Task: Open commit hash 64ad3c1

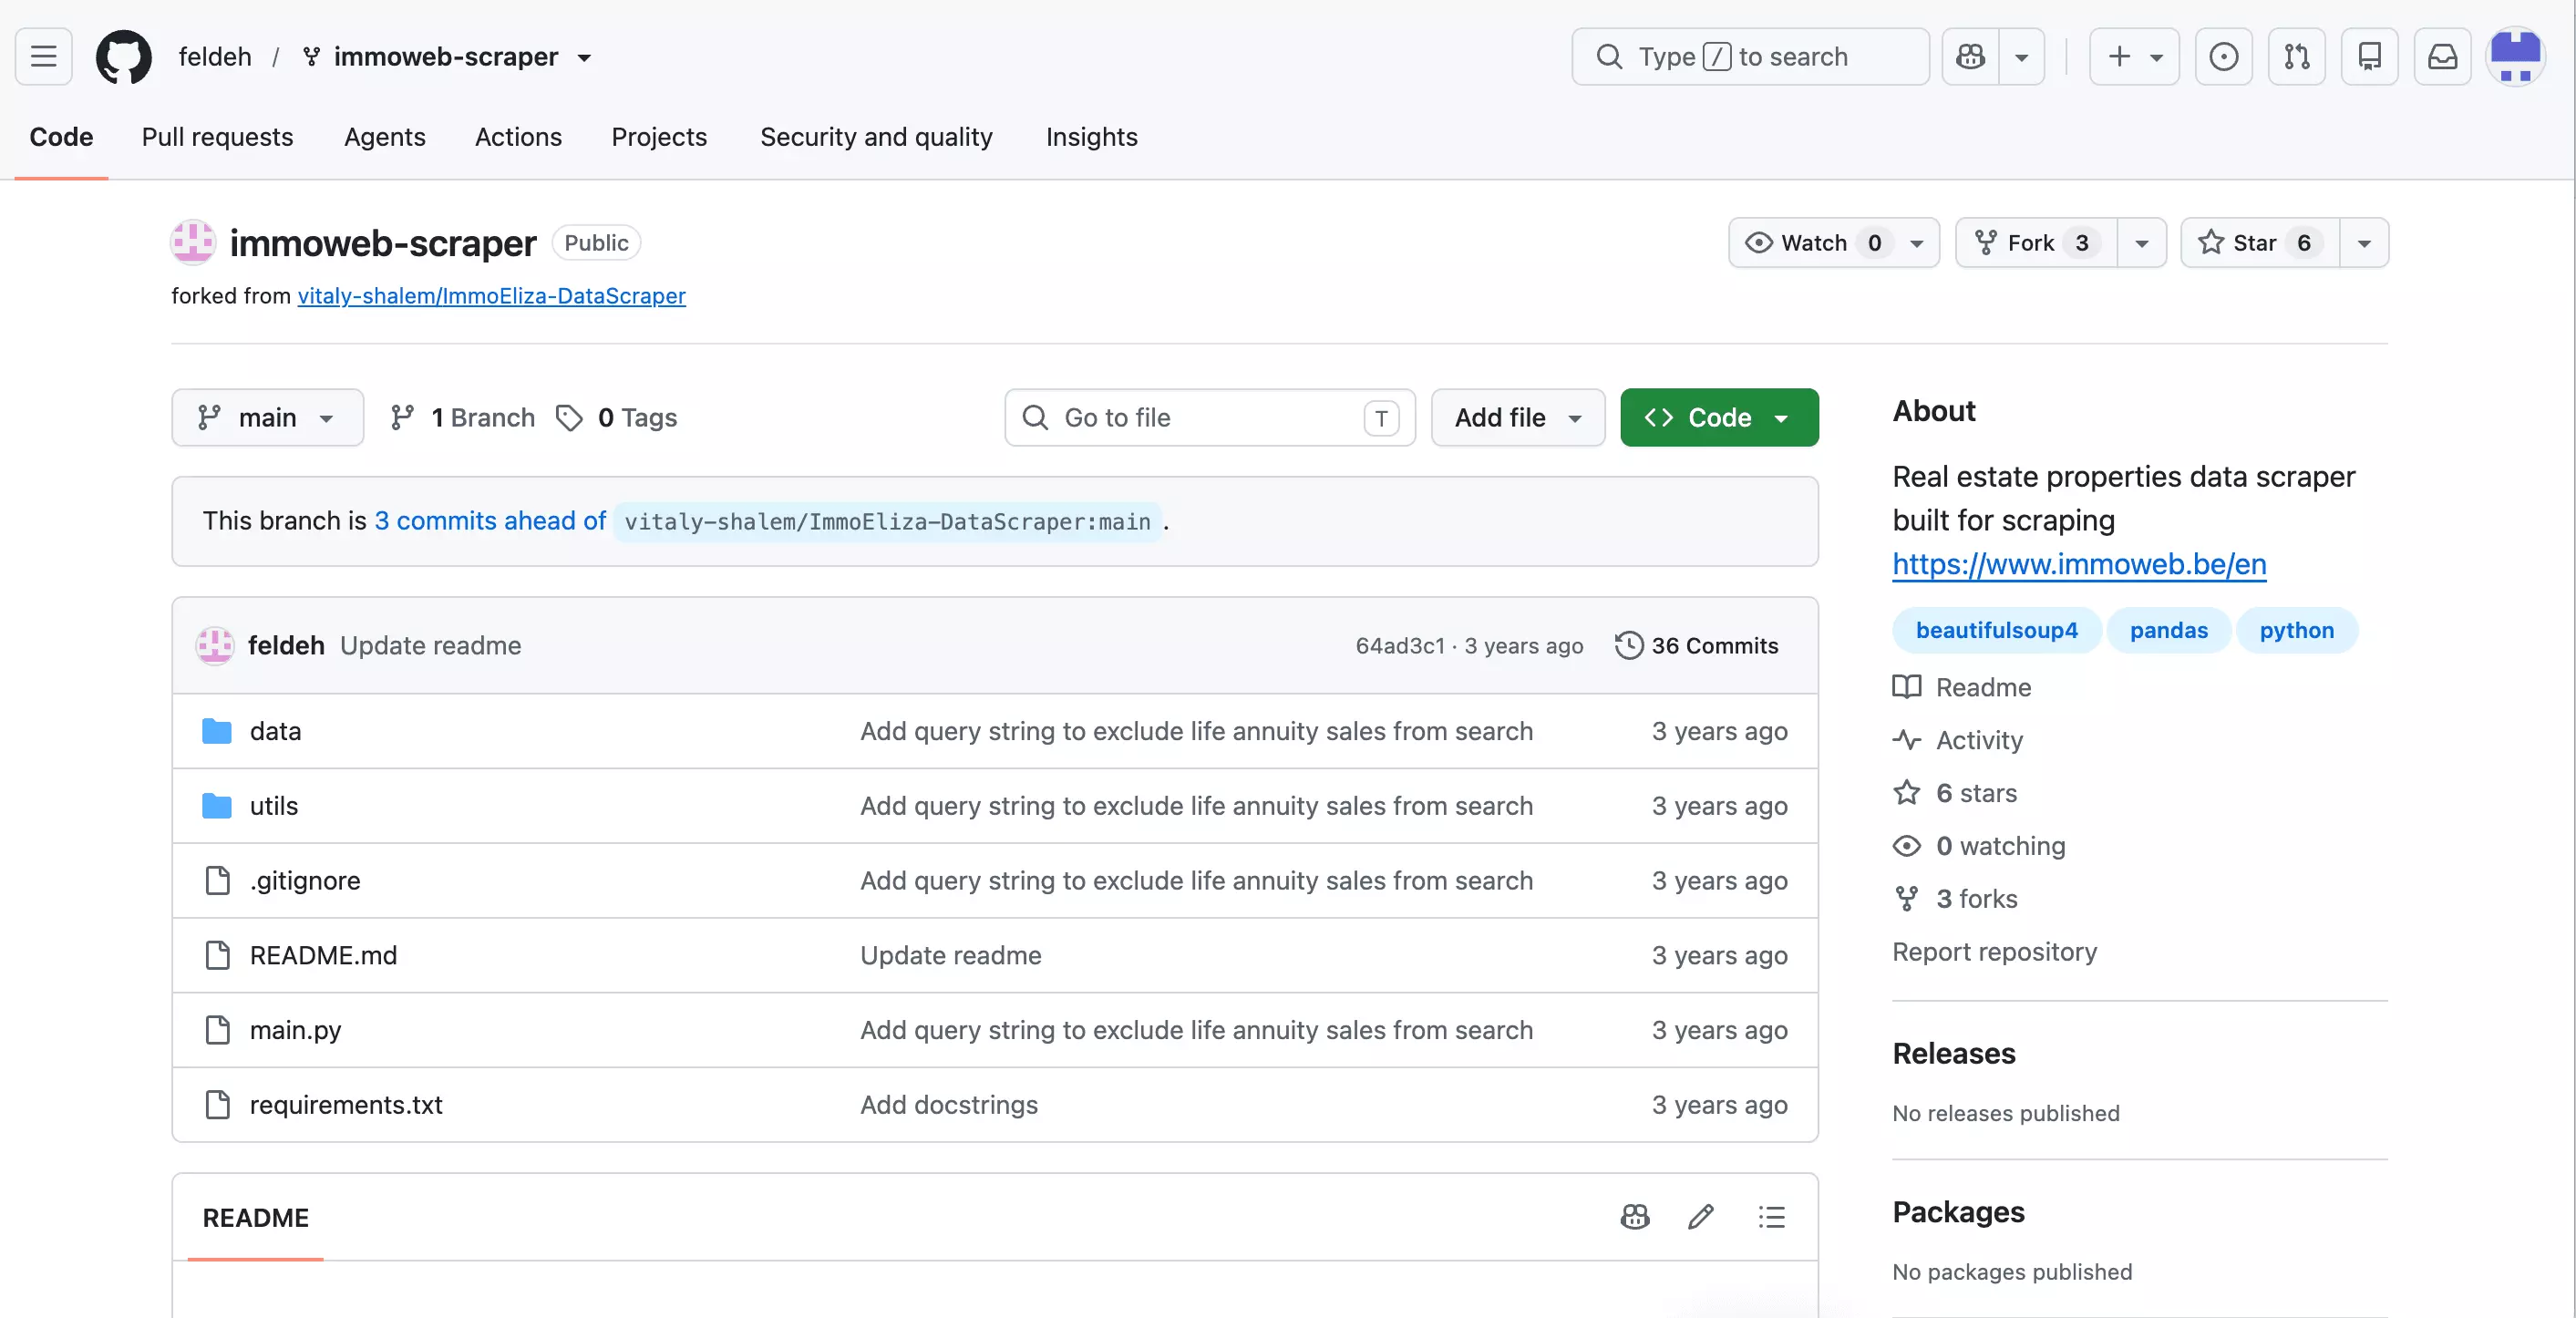Action: [1399, 646]
